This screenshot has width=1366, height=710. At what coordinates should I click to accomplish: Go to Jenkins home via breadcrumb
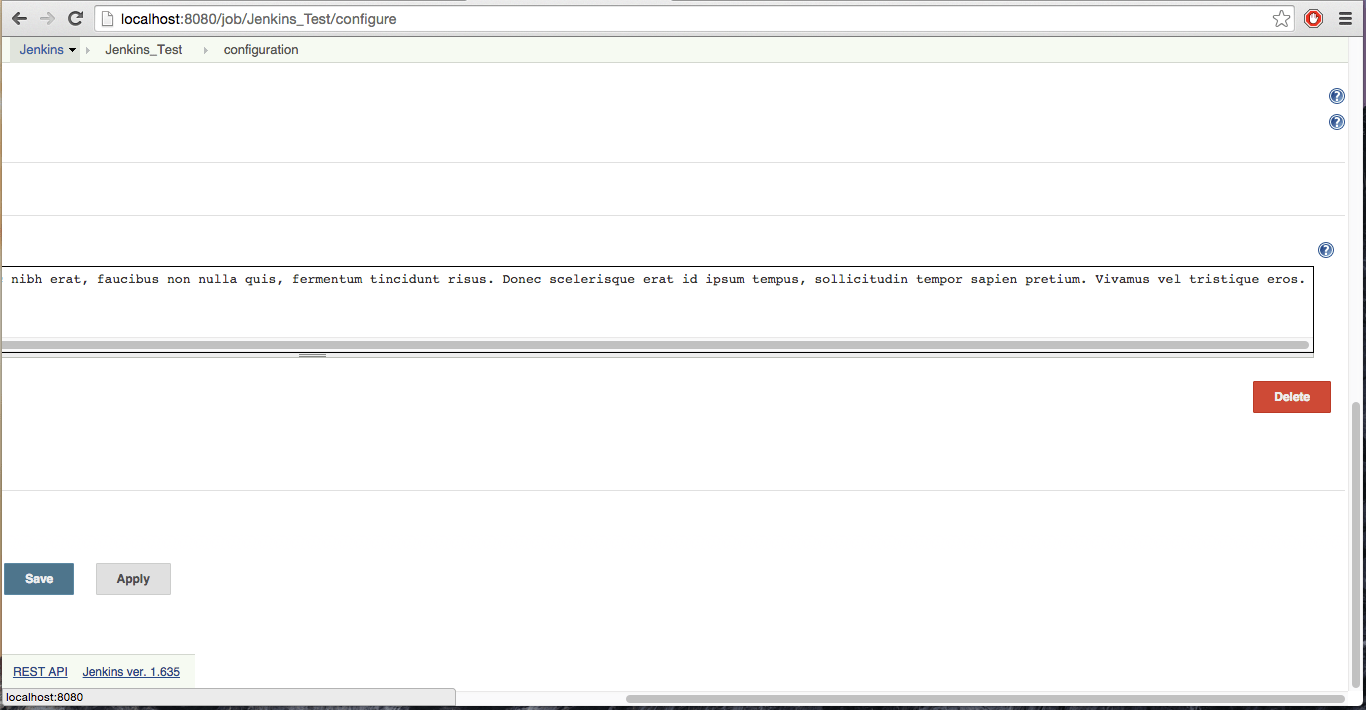[41, 49]
